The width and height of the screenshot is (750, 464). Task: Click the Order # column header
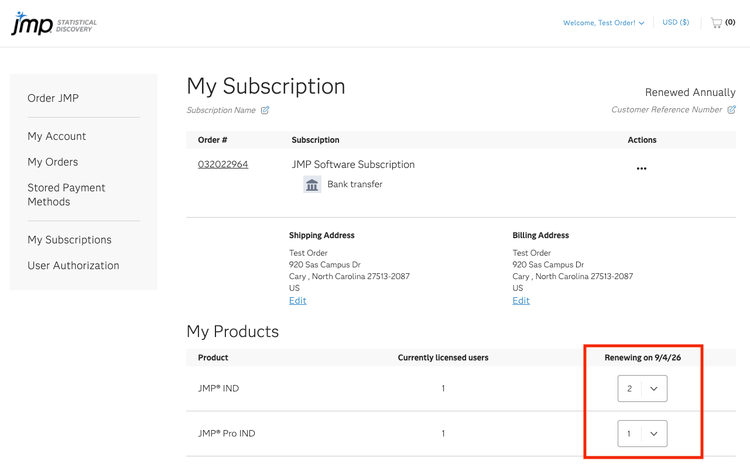click(x=212, y=140)
